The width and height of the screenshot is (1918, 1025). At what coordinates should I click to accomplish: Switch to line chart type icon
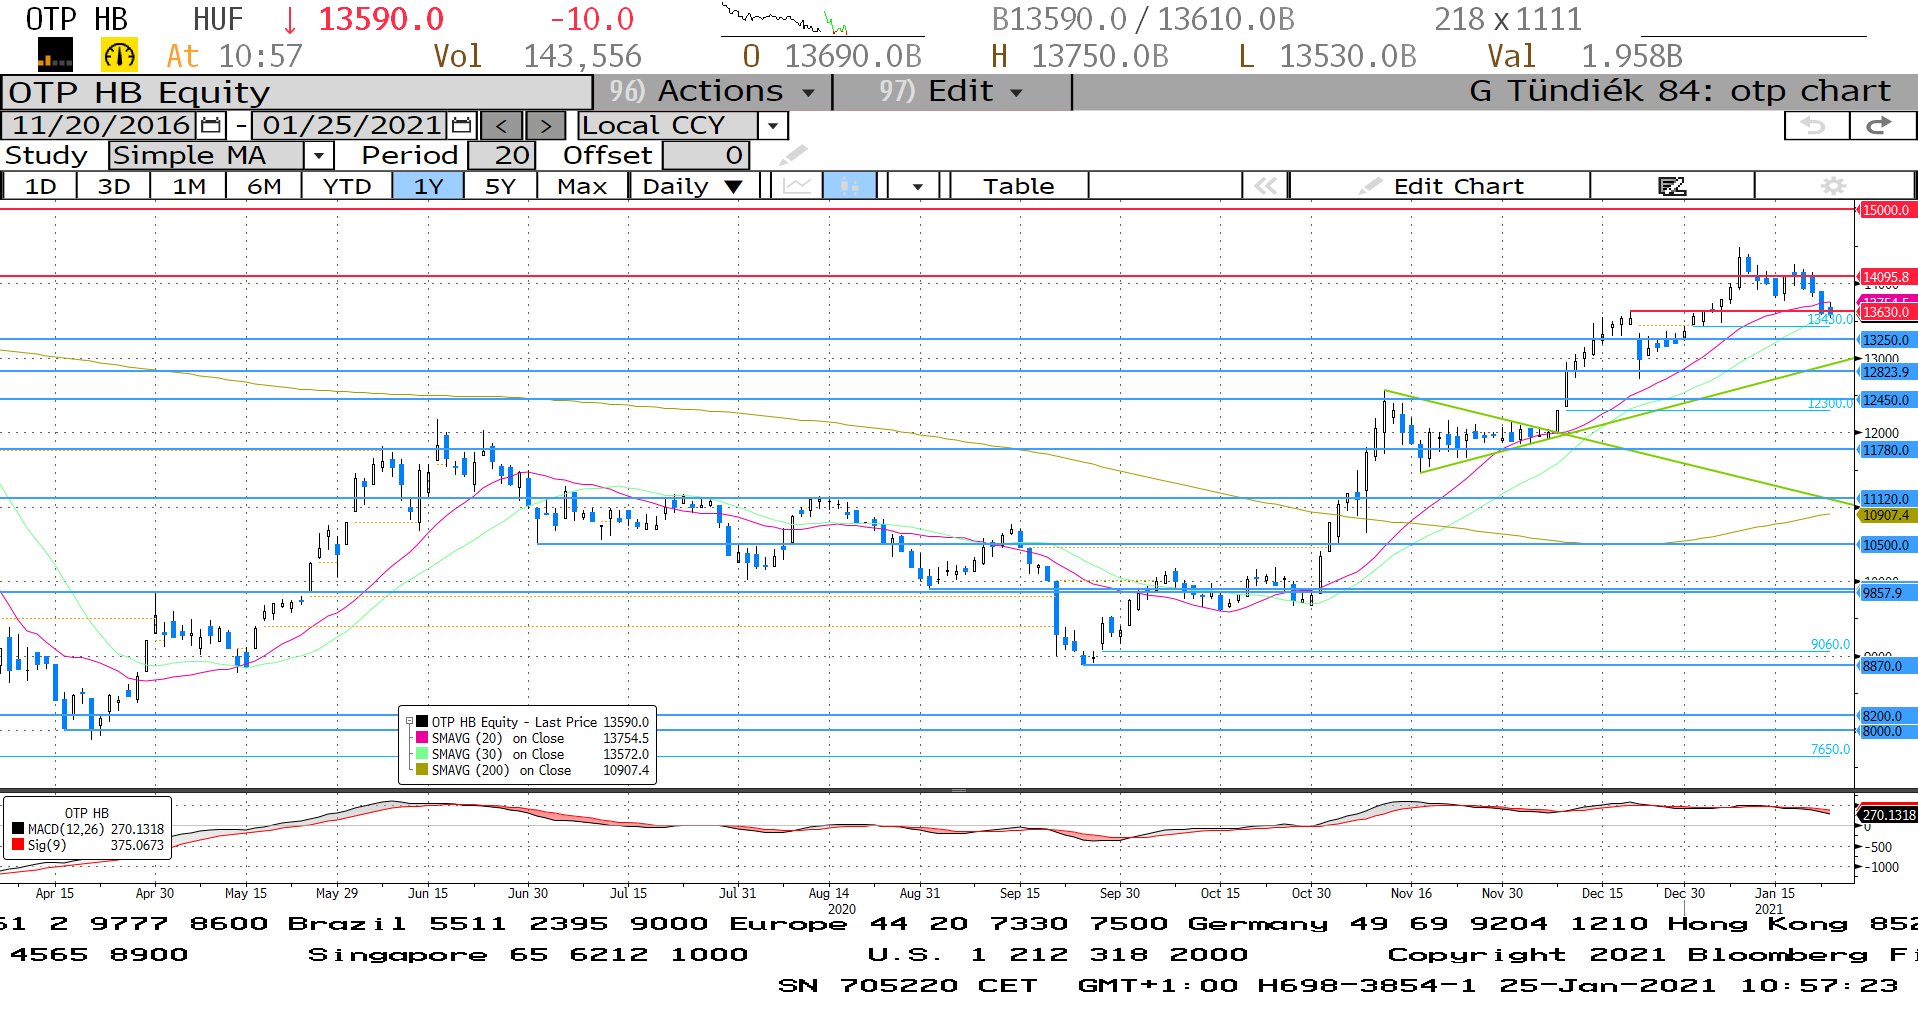click(x=797, y=186)
